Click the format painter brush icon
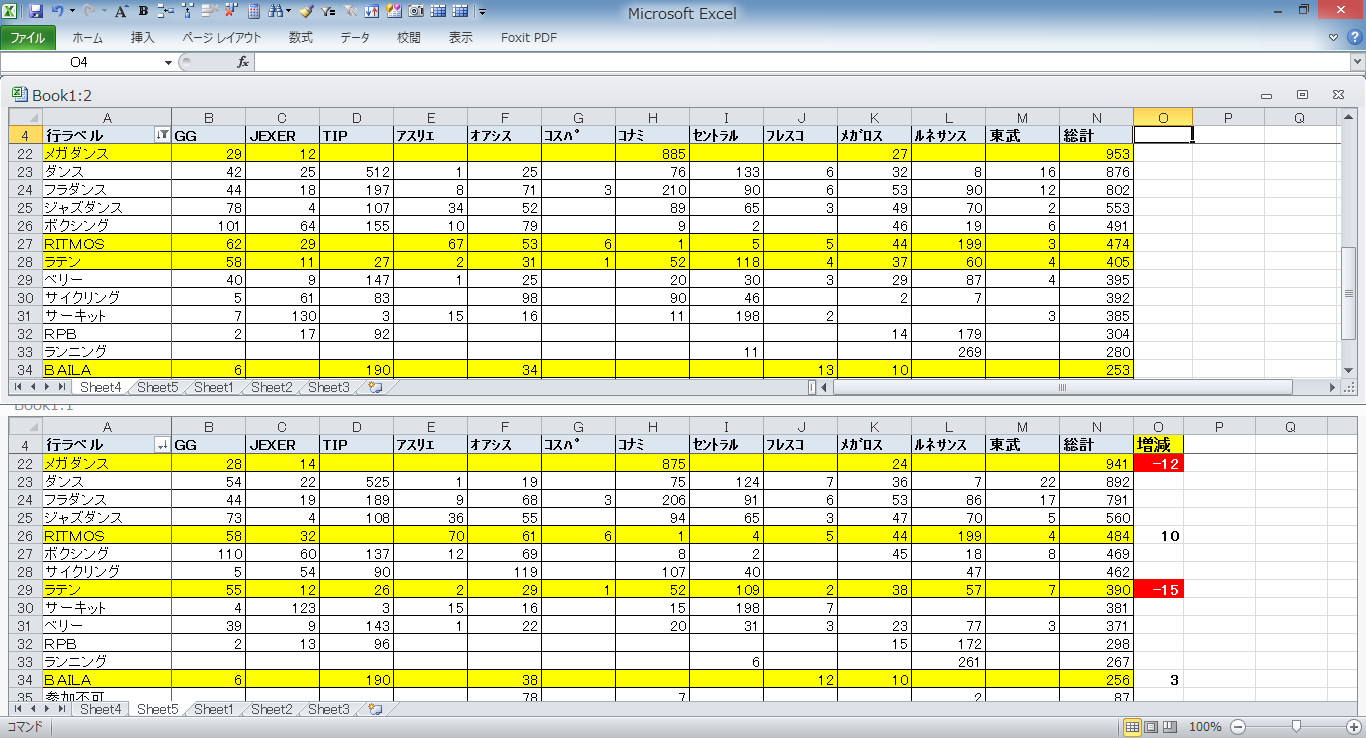The height and width of the screenshot is (738, 1366). tap(306, 12)
